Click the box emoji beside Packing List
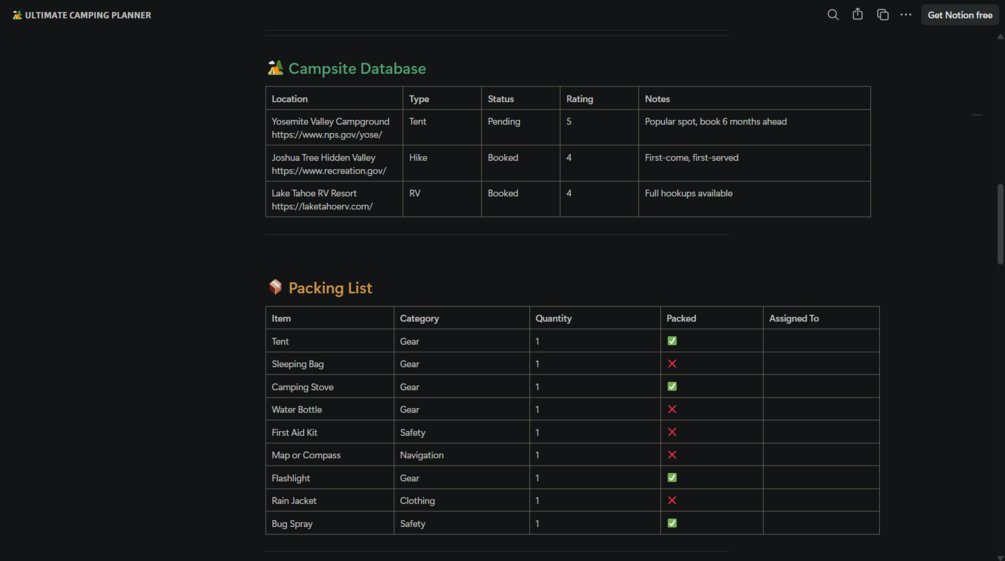This screenshot has width=1005, height=561. point(275,287)
